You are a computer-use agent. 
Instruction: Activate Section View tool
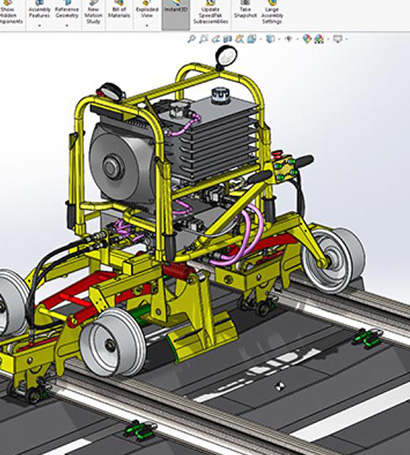227,39
